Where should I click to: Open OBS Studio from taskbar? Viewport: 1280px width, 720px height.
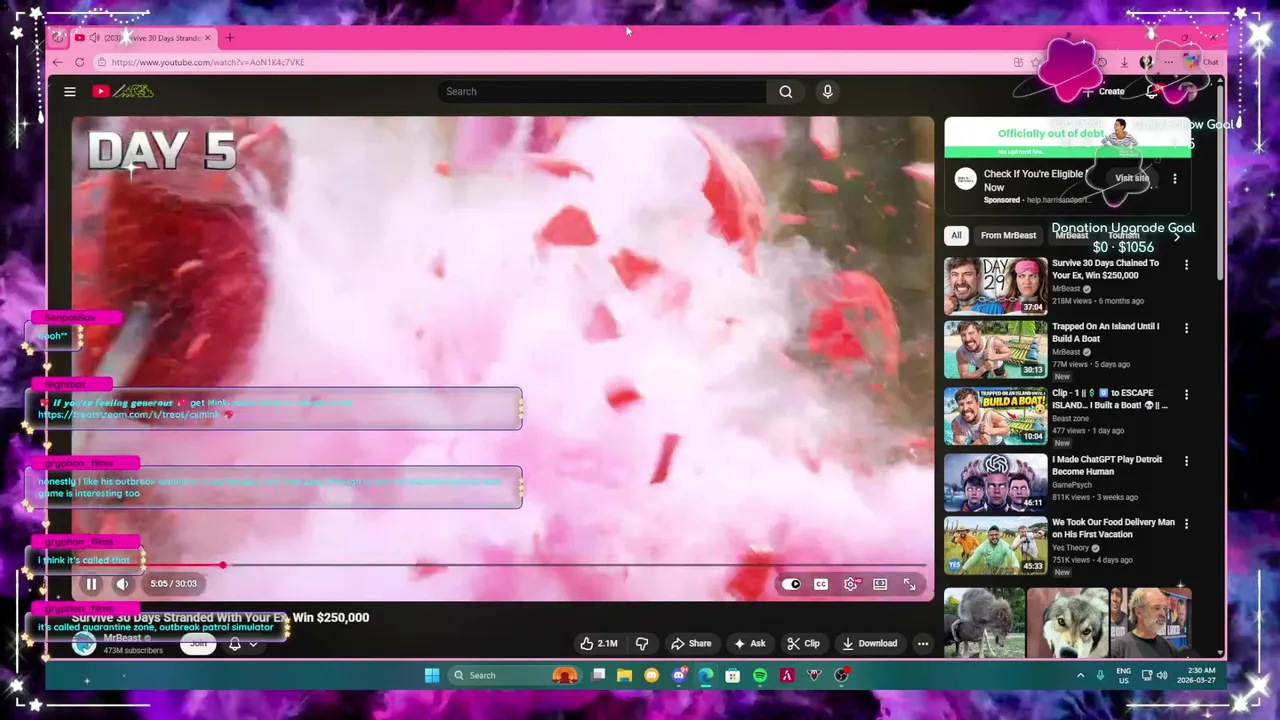tap(841, 675)
